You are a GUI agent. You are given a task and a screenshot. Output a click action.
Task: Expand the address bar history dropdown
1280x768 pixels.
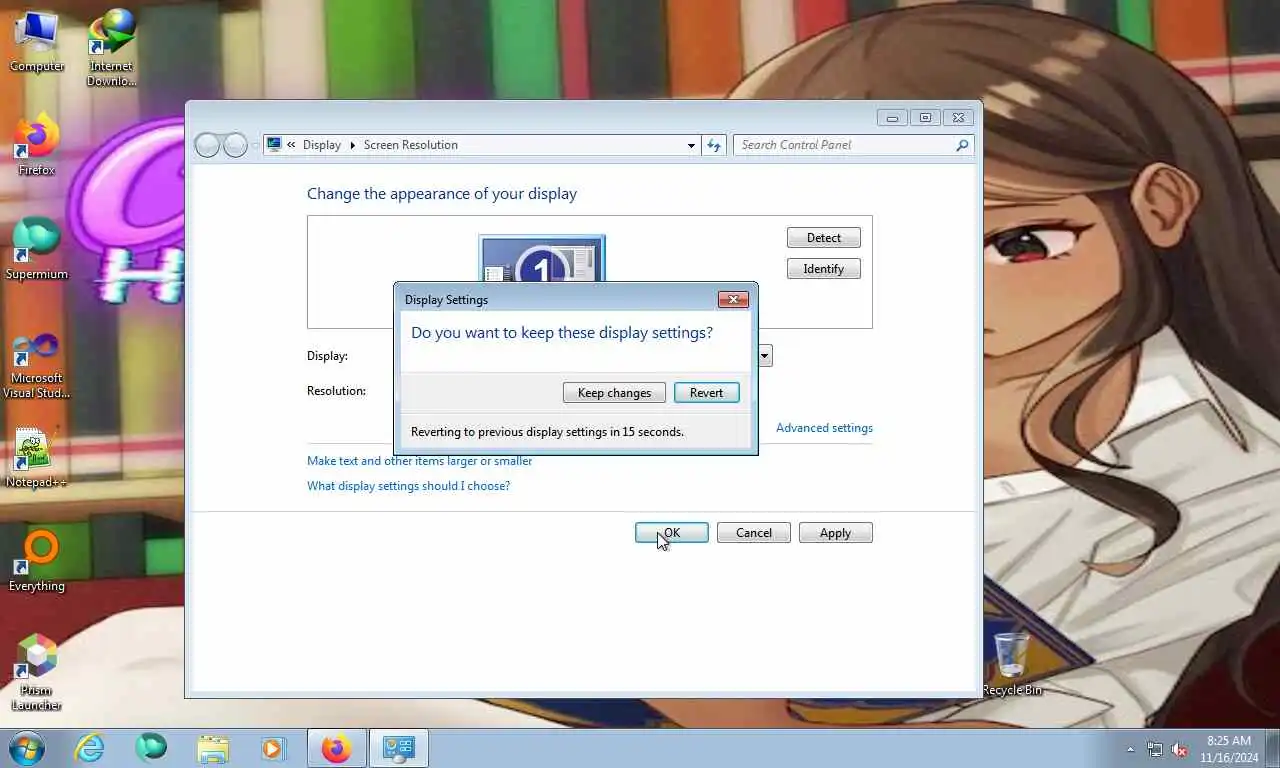(690, 145)
